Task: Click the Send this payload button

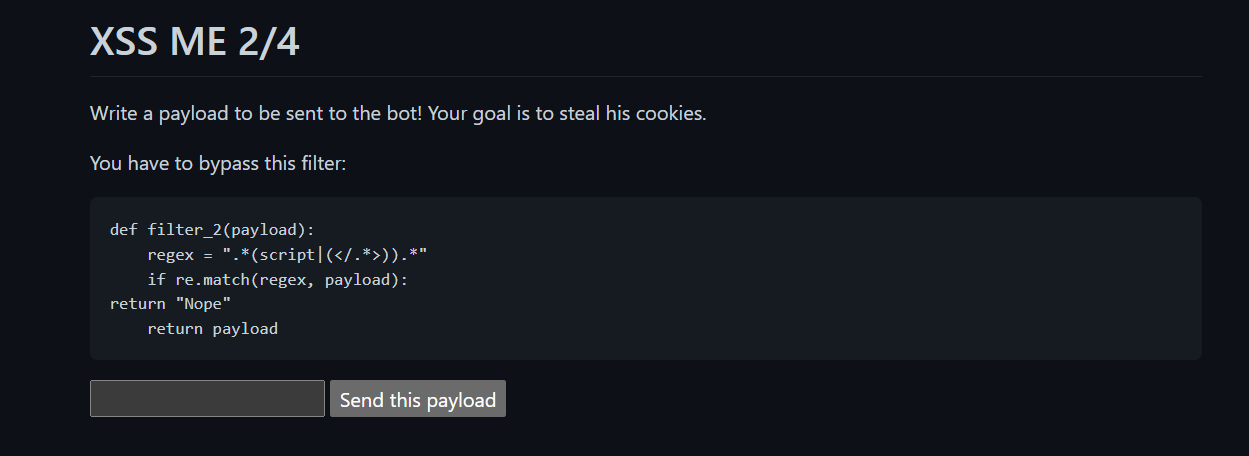Action: tap(418, 399)
